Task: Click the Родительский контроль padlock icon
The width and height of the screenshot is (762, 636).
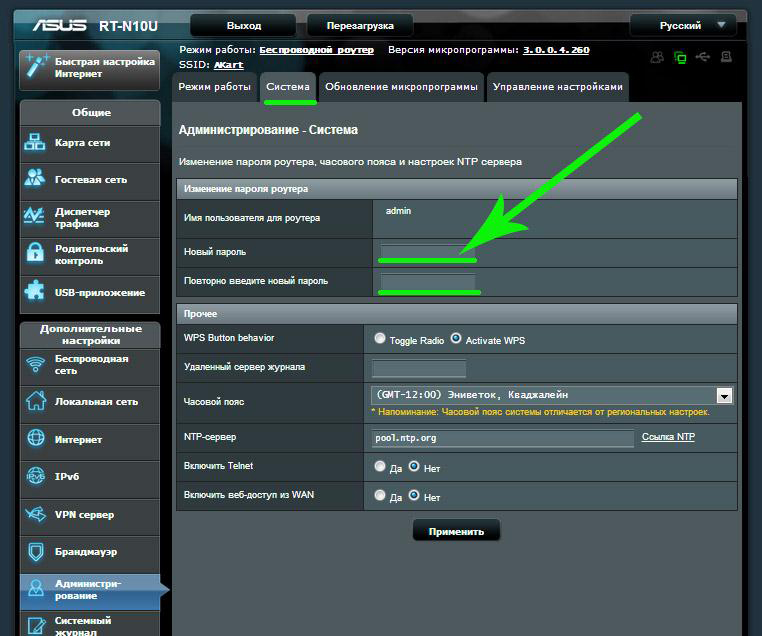Action: pos(35,254)
